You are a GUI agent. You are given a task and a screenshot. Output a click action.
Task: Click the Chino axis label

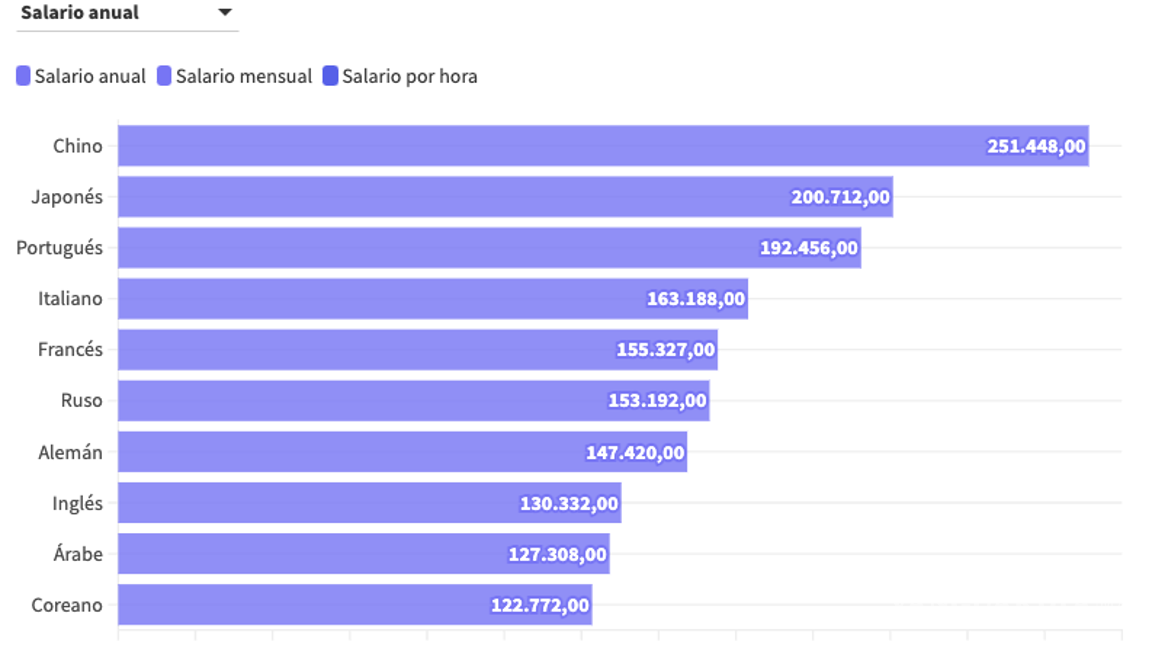tap(78, 146)
